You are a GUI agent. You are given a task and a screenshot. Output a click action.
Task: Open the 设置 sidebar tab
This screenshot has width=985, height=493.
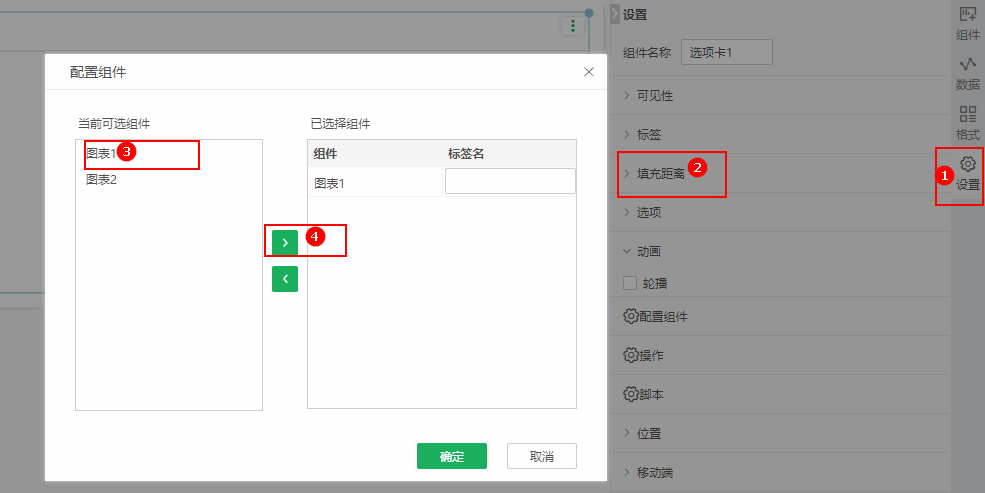click(x=967, y=174)
